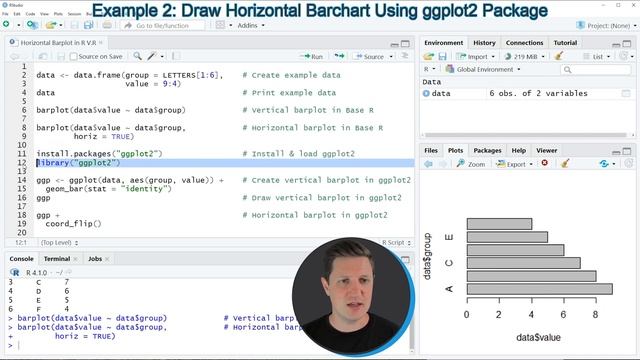Switch to the Files tab
The width and height of the screenshot is (640, 360).
point(431,151)
